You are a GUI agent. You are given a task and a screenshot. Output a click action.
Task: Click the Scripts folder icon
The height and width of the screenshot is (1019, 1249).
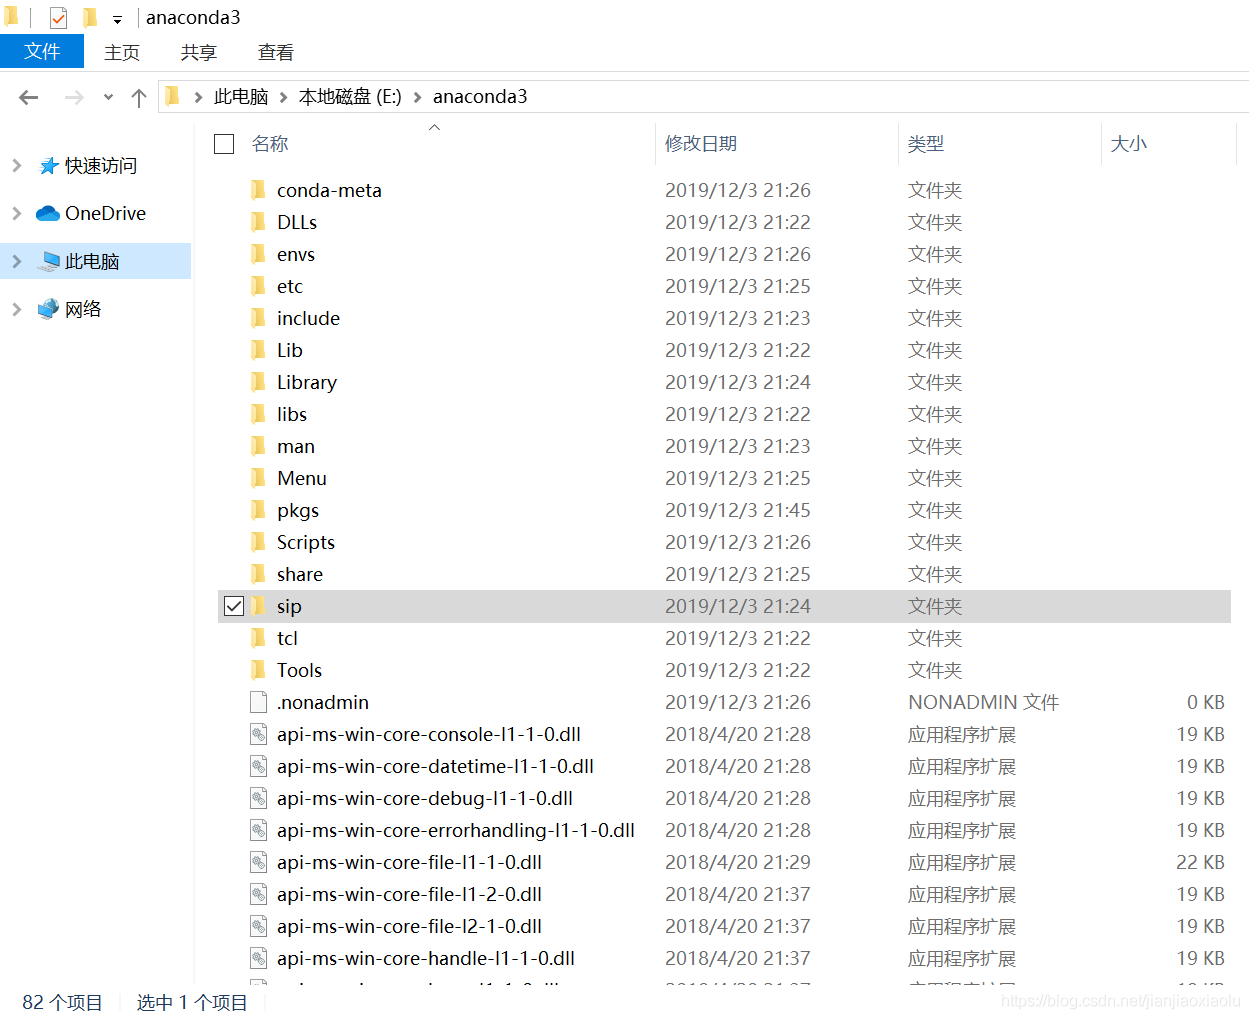click(258, 542)
